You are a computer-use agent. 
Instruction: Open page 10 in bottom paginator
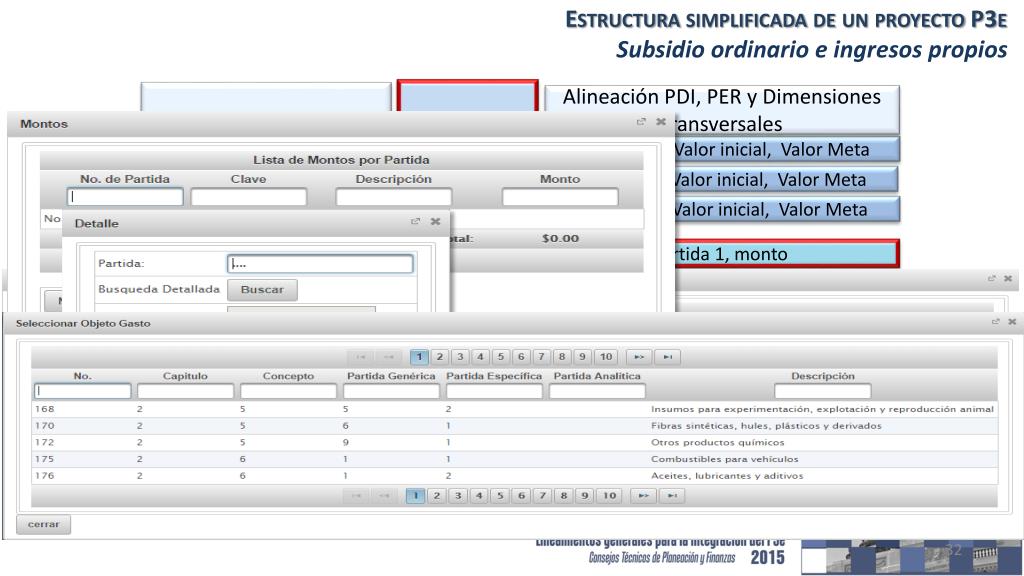tap(607, 495)
